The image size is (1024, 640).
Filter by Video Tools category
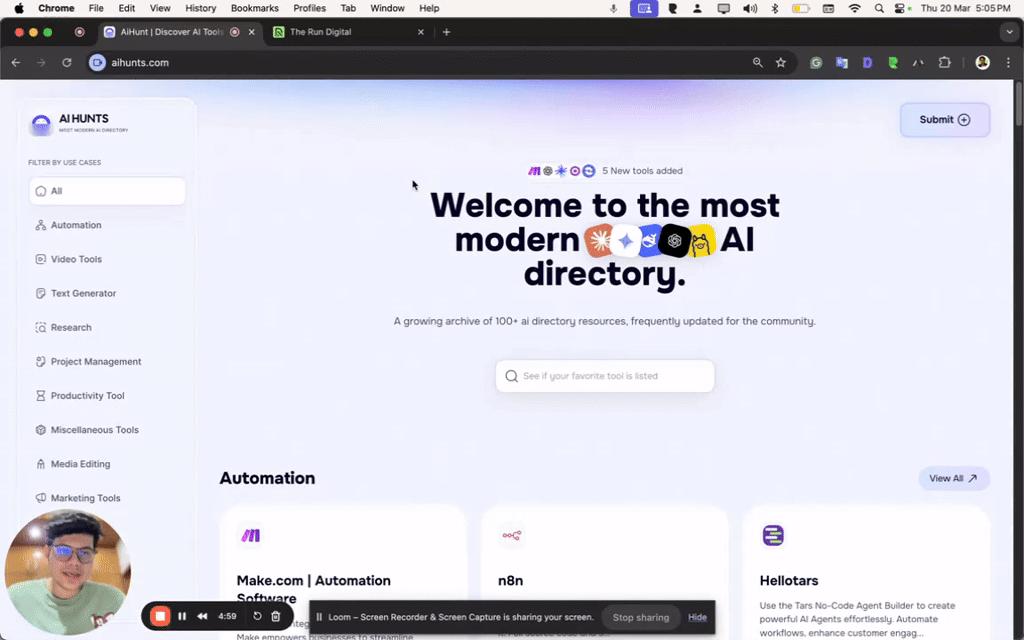point(69,259)
